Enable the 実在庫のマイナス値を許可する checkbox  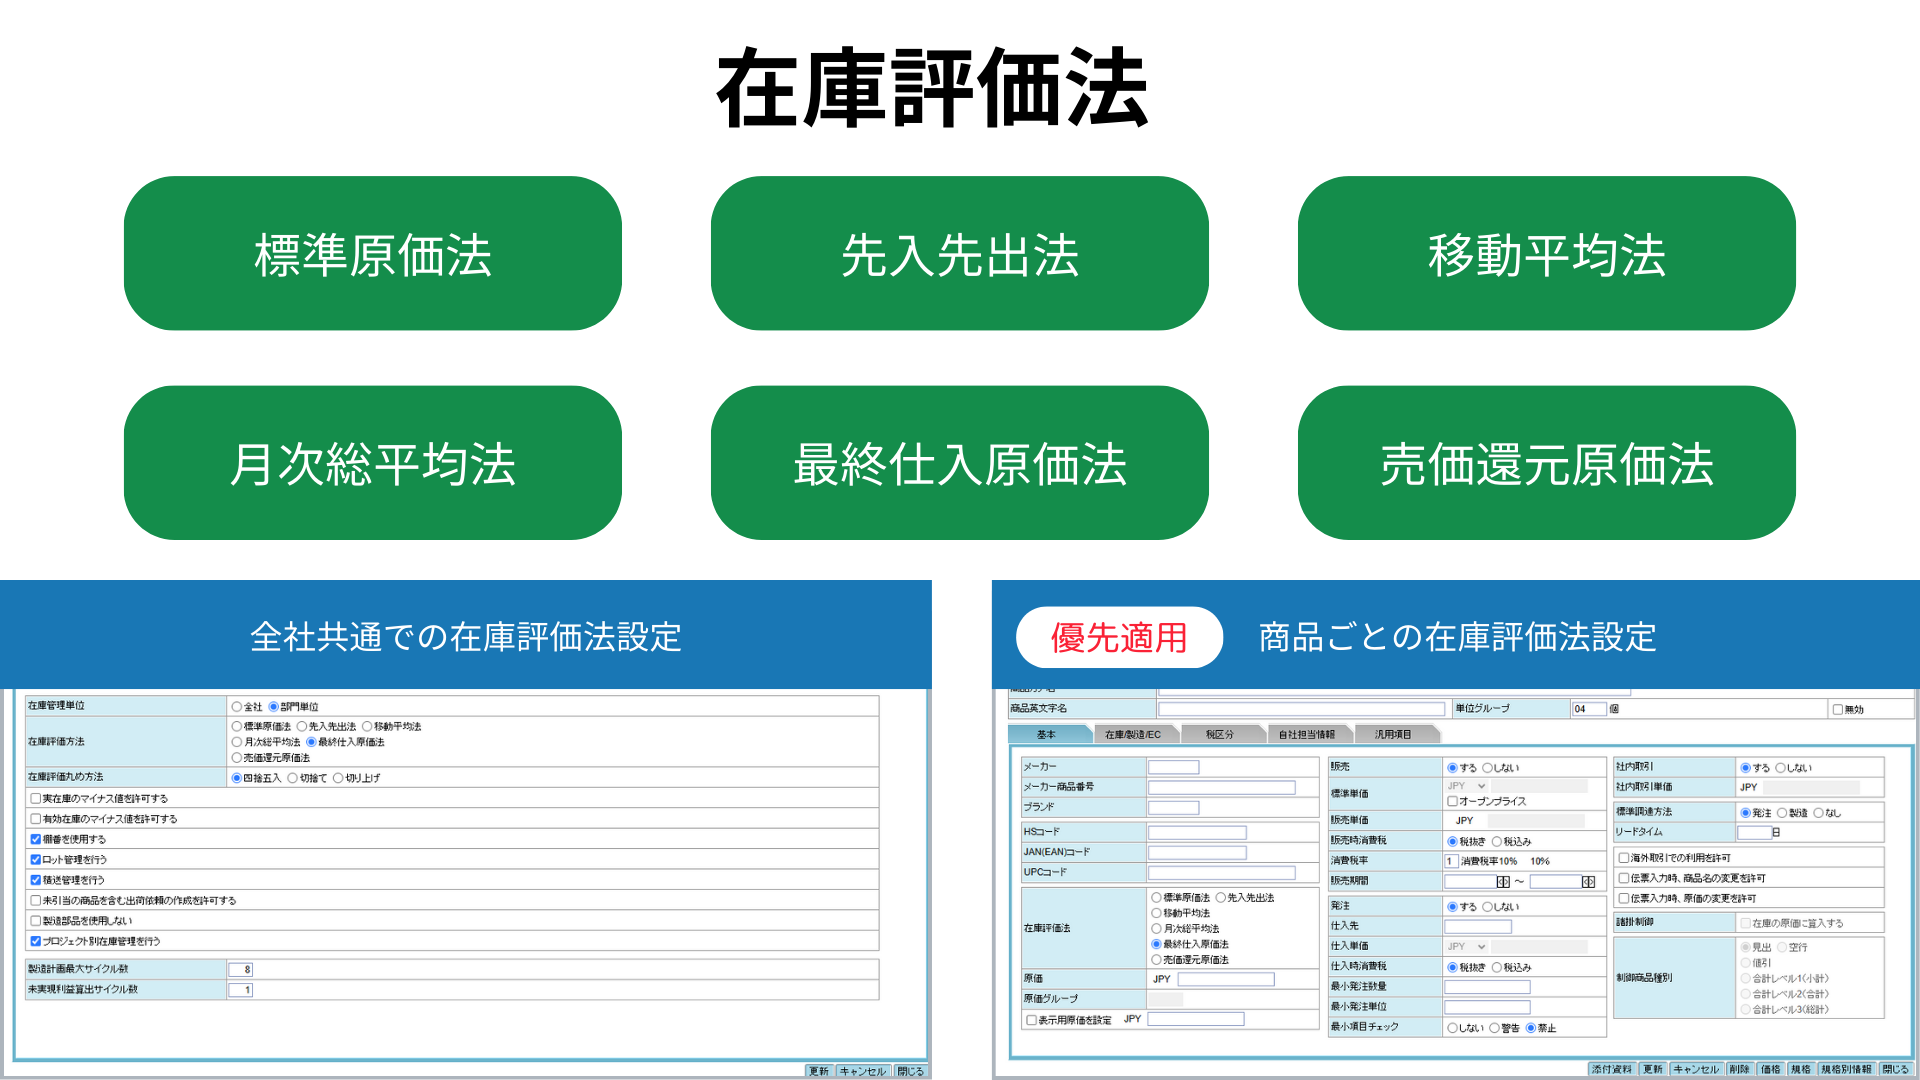[36, 799]
